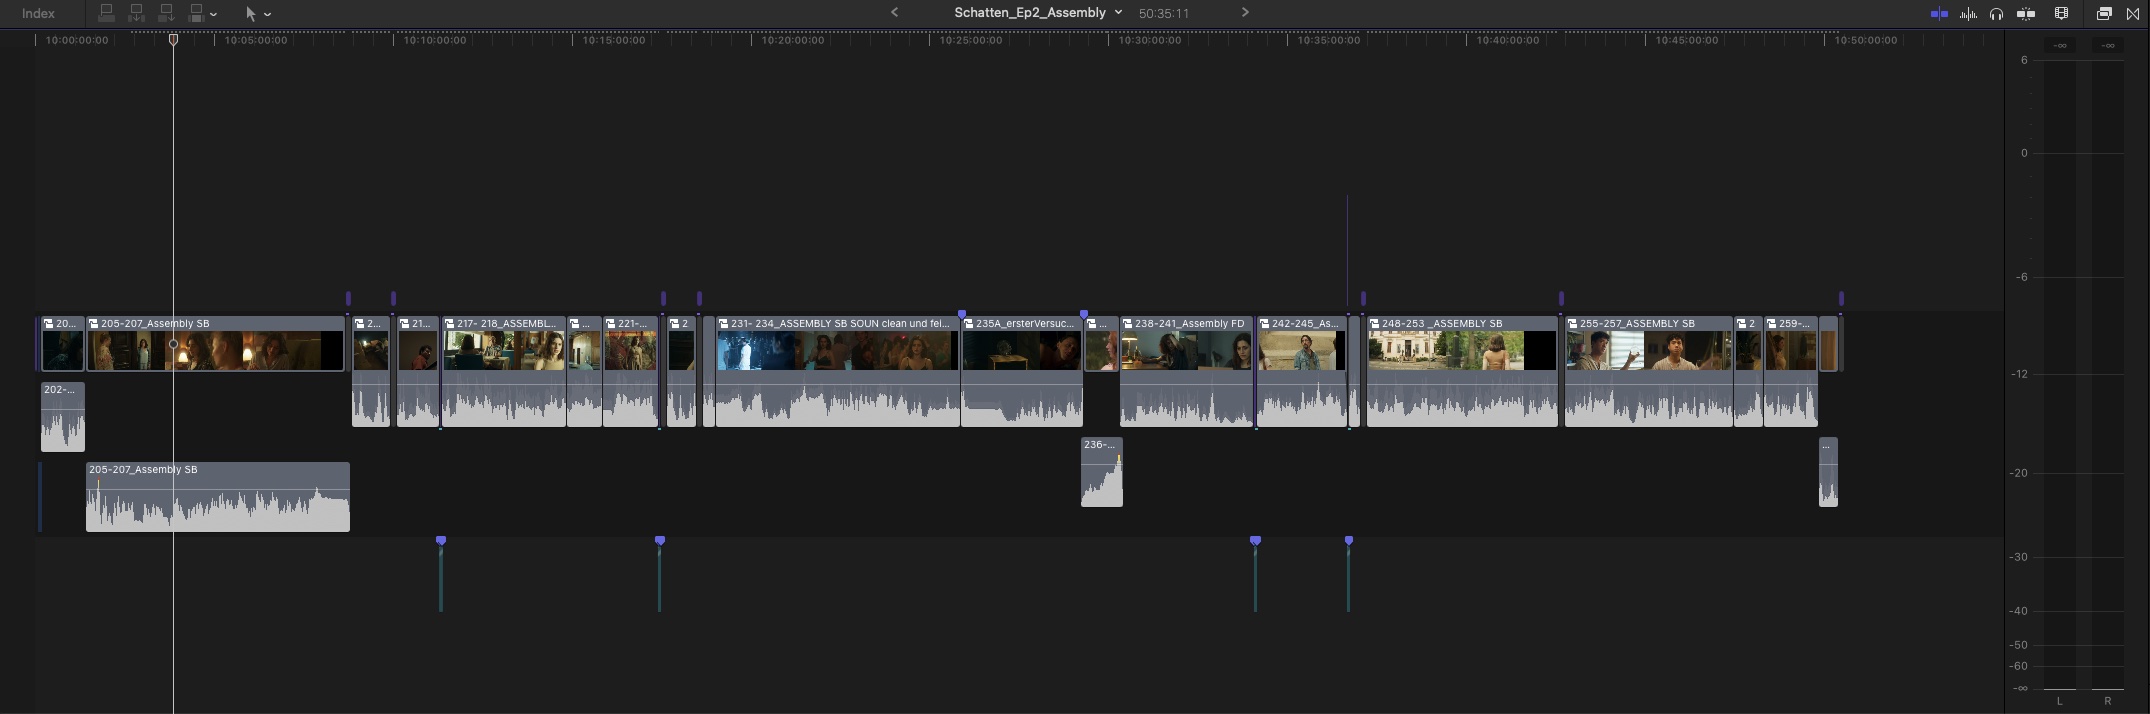This screenshot has width=2150, height=714.
Task: Click compound clip icon on 242-245_As clip
Action: tap(1265, 324)
